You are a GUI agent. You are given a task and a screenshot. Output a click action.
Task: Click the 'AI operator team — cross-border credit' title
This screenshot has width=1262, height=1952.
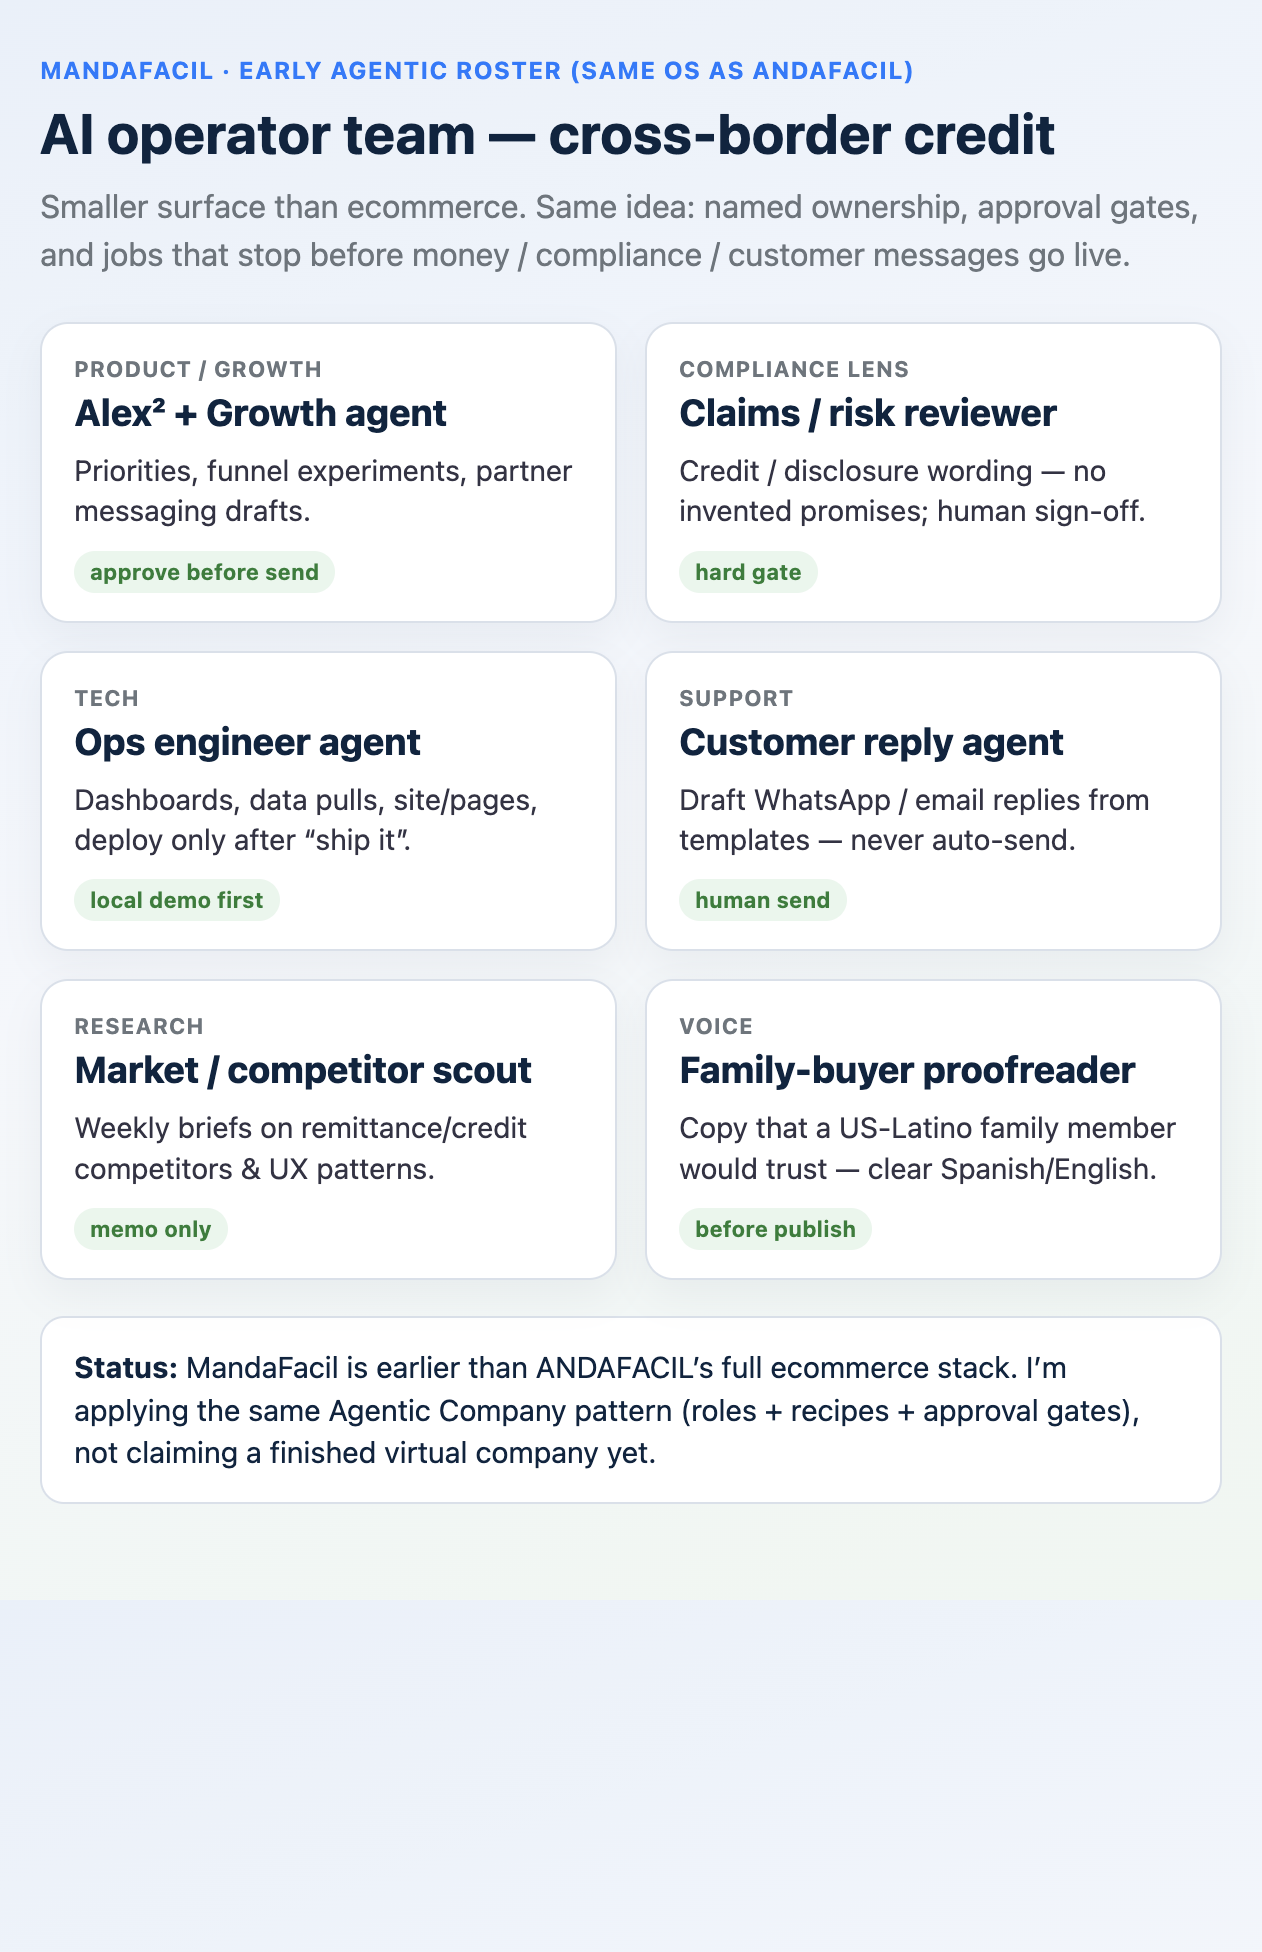click(x=547, y=135)
